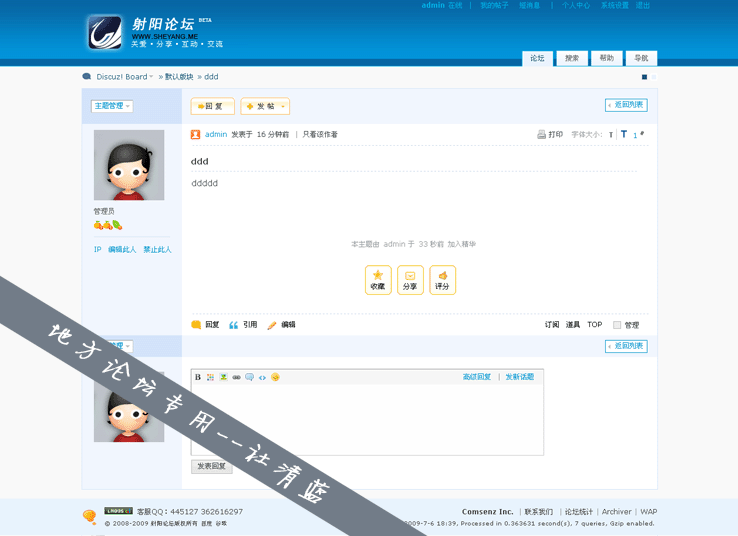
Task: Click the footer mascot bubble icon
Action: point(89,517)
